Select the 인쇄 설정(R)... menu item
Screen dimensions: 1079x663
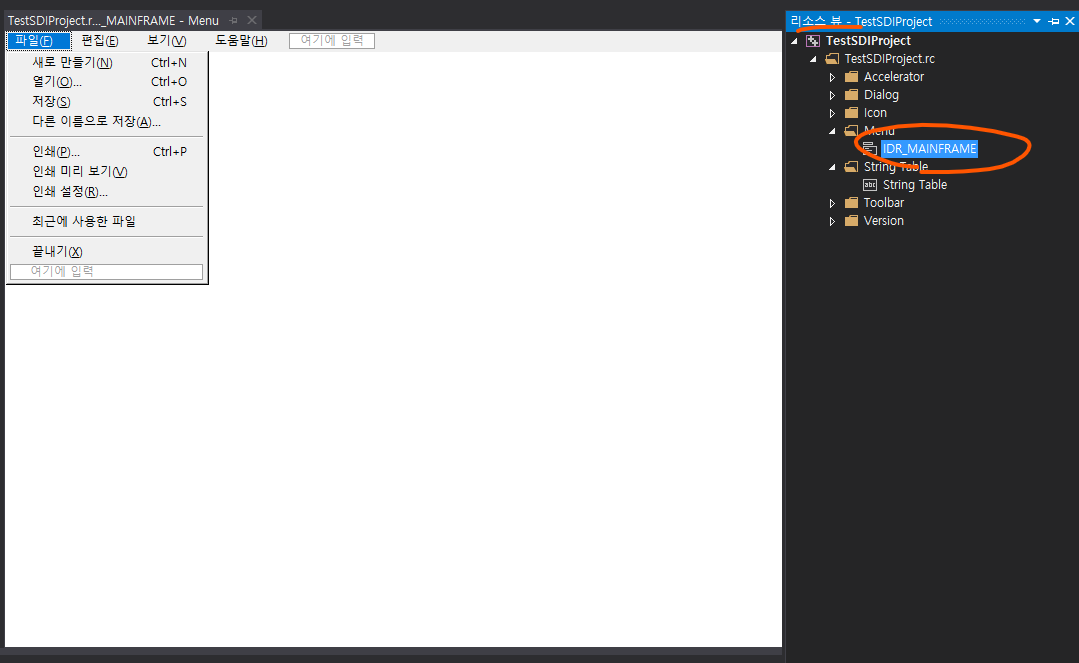point(107,191)
